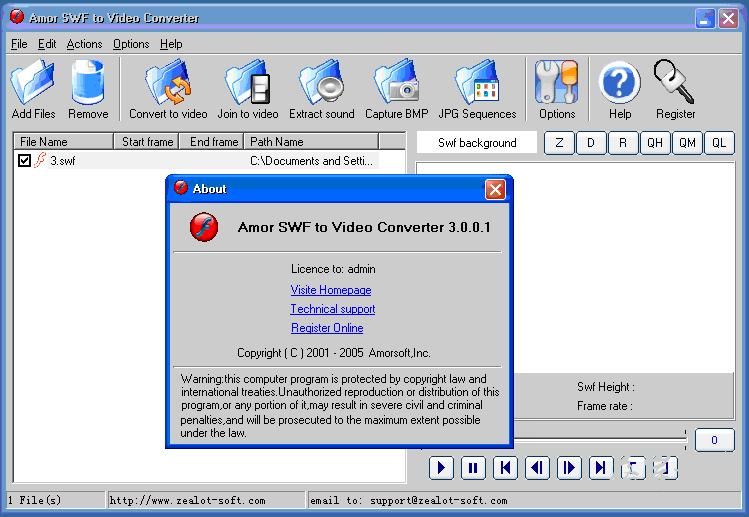Click the frame position slider track
Screen dimensions: 749x517
[x=599, y=439]
